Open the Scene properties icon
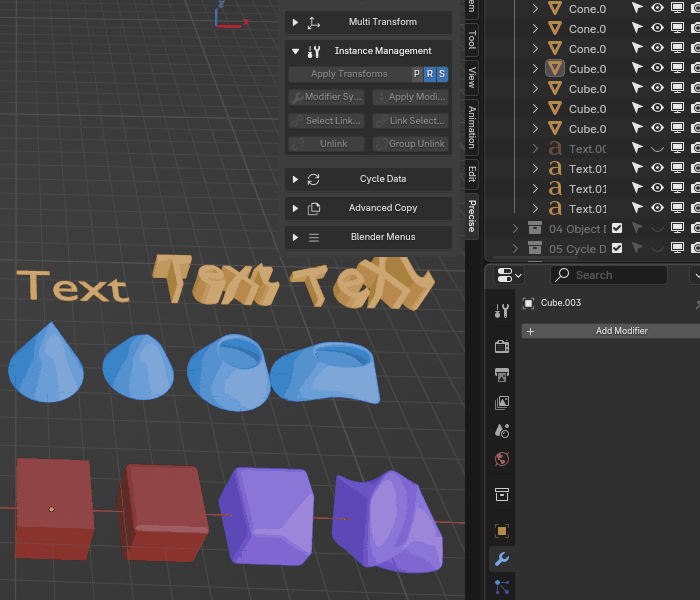The height and width of the screenshot is (600, 700). point(502,431)
